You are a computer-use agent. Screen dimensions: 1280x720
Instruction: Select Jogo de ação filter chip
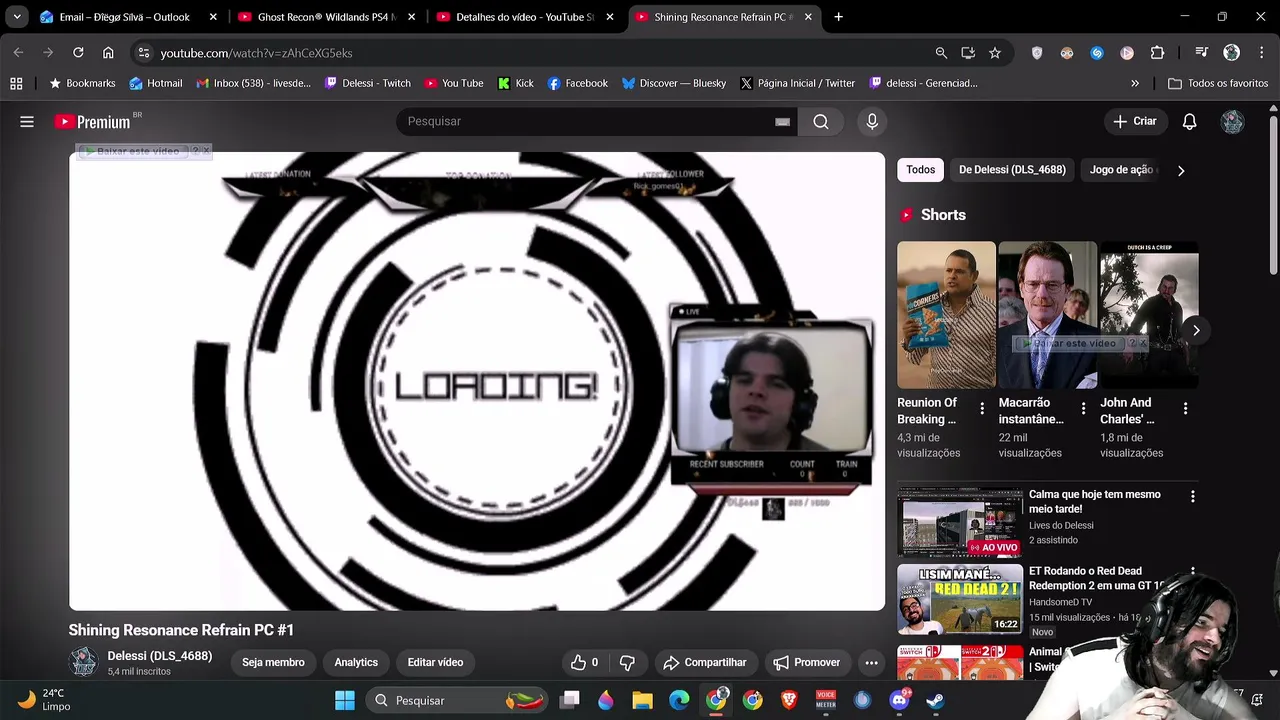(x=1121, y=170)
